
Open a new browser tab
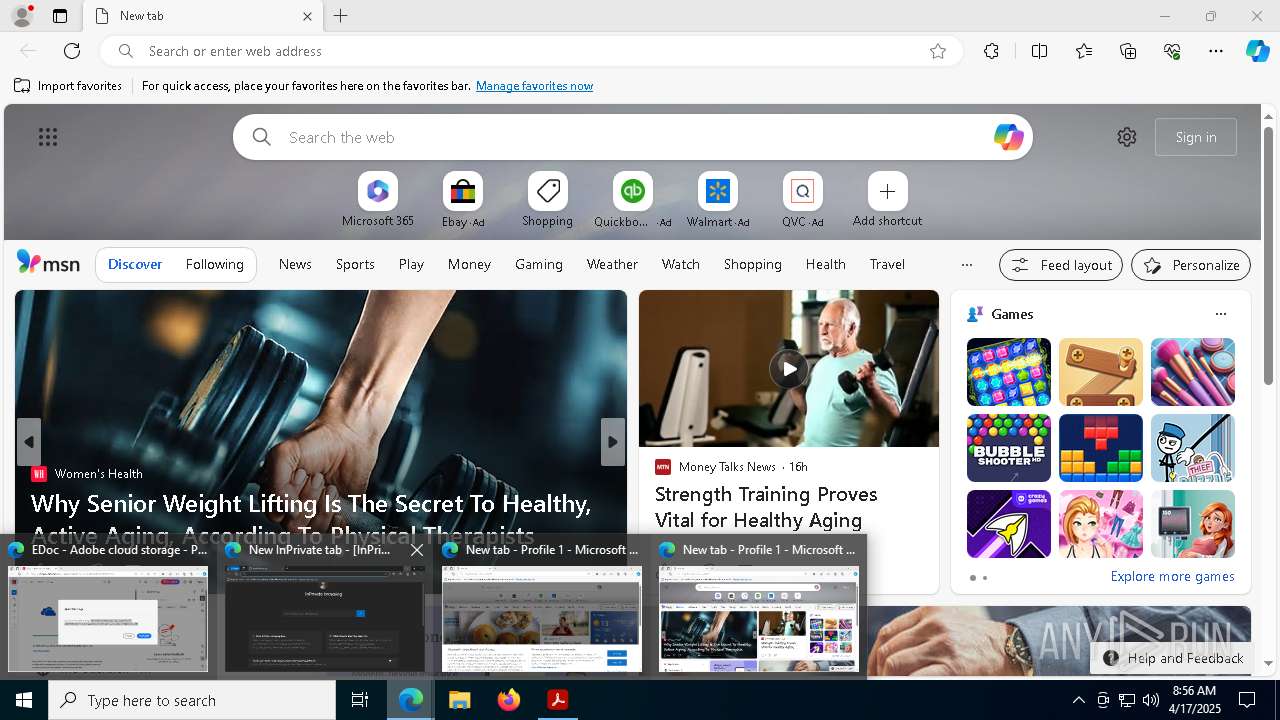(x=341, y=16)
